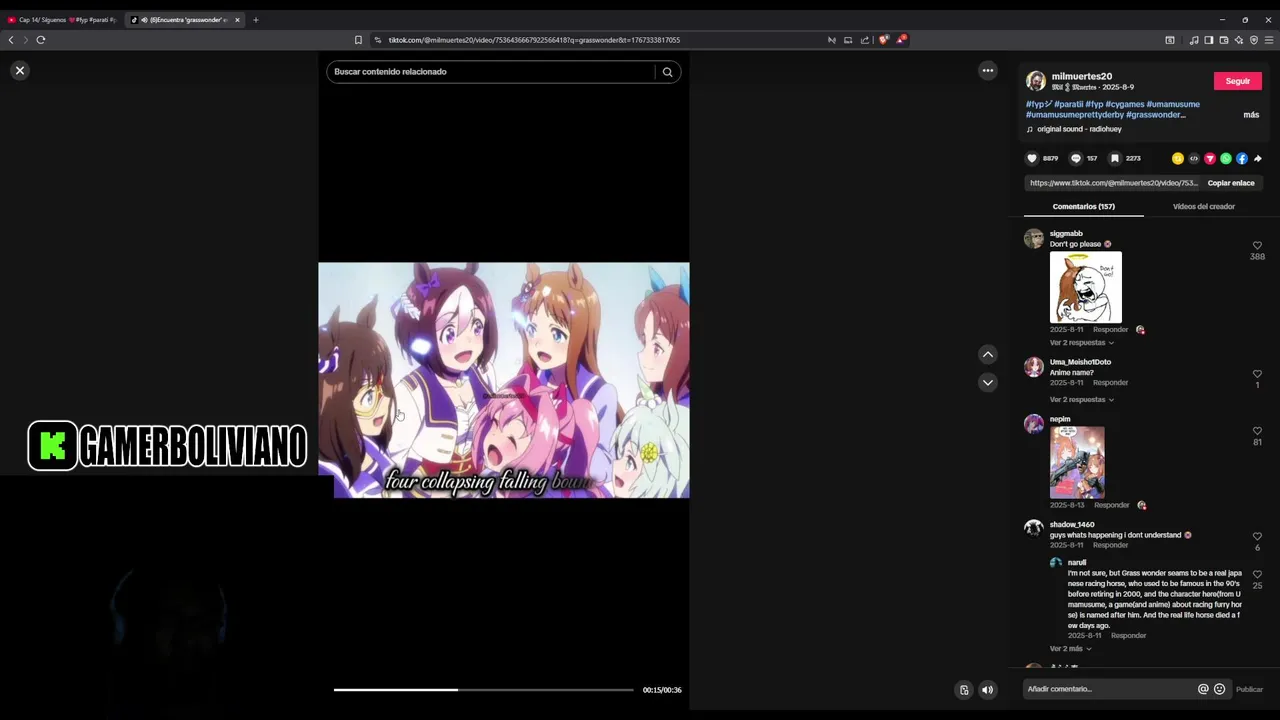
Task: Open the #umamusume hashtag link
Action: pos(1173,104)
